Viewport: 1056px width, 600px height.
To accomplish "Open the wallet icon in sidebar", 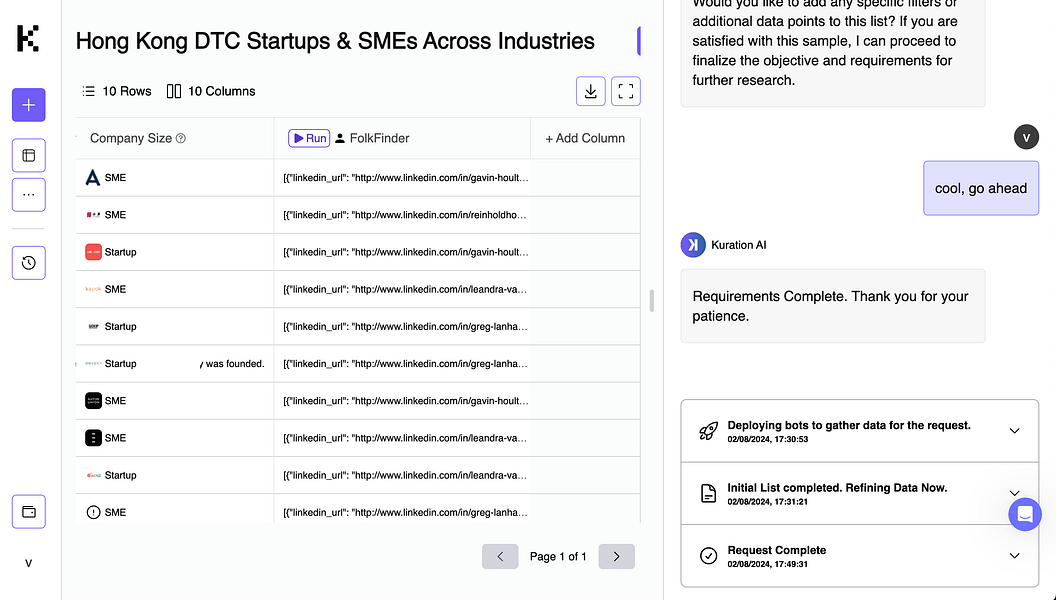I will [x=28, y=511].
